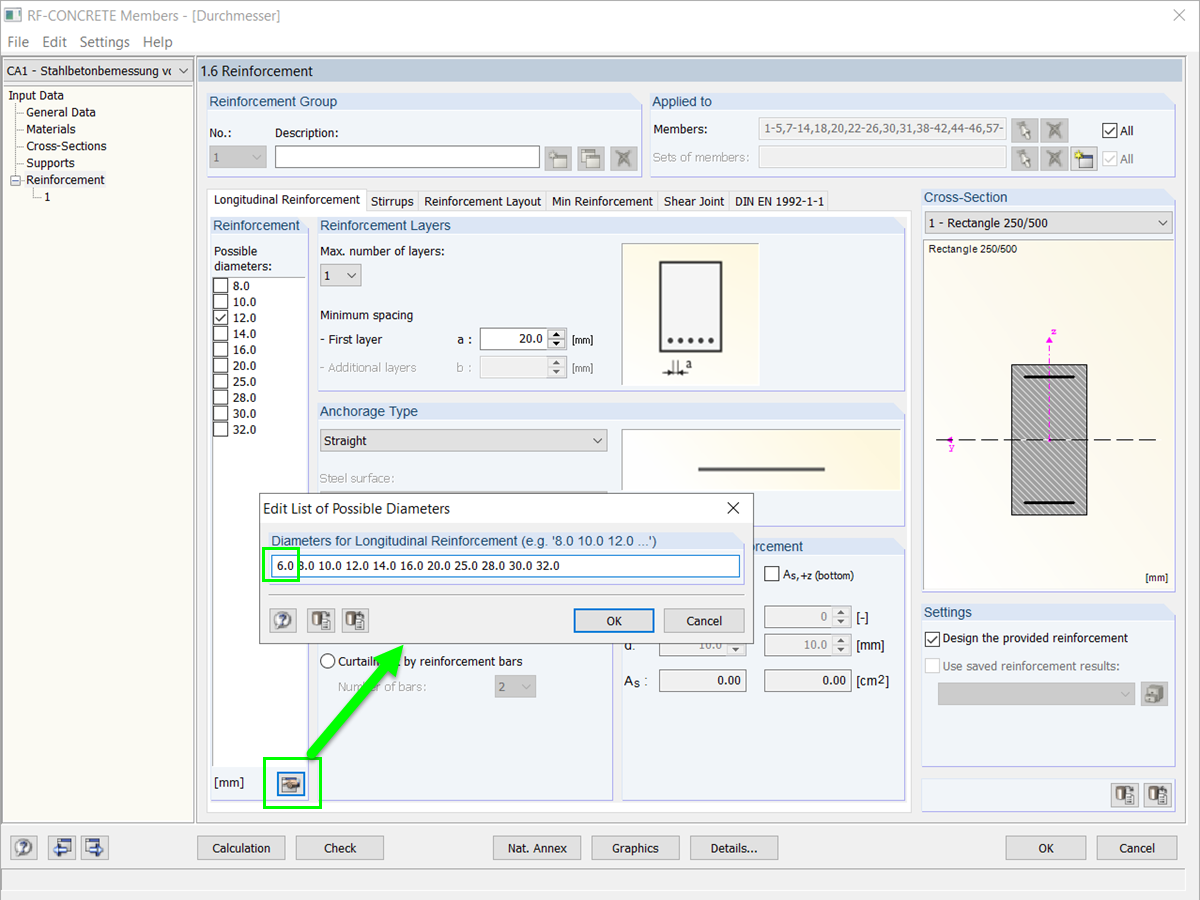Screen dimensions: 1200x900
Task: Click the main window Cancel button
Action: [1137, 848]
